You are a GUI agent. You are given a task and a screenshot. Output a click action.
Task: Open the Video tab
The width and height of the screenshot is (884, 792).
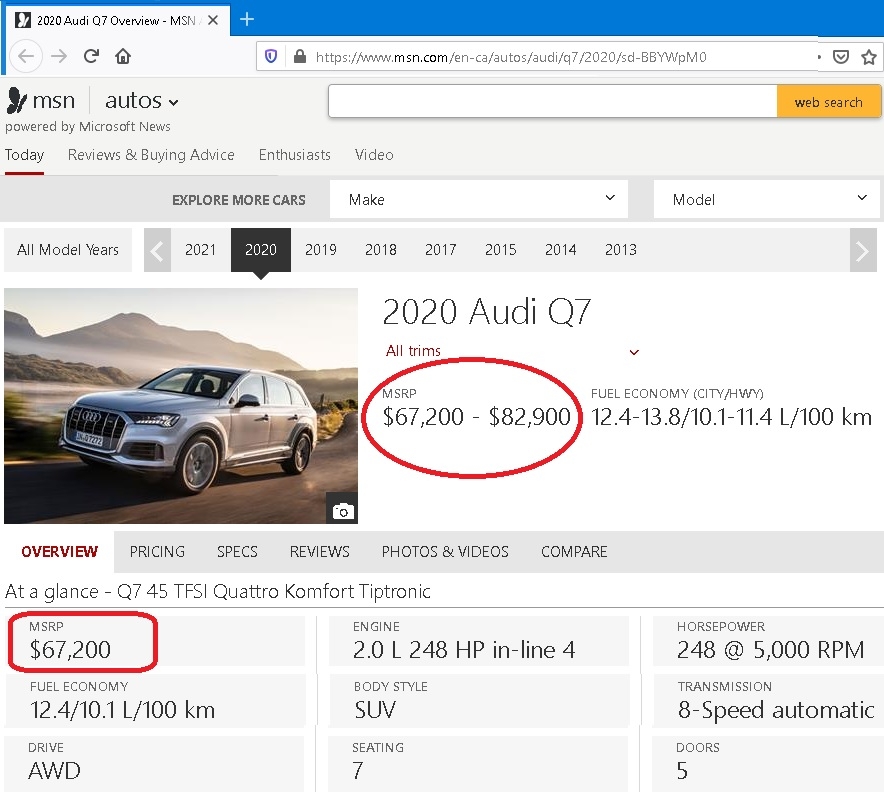tap(374, 155)
